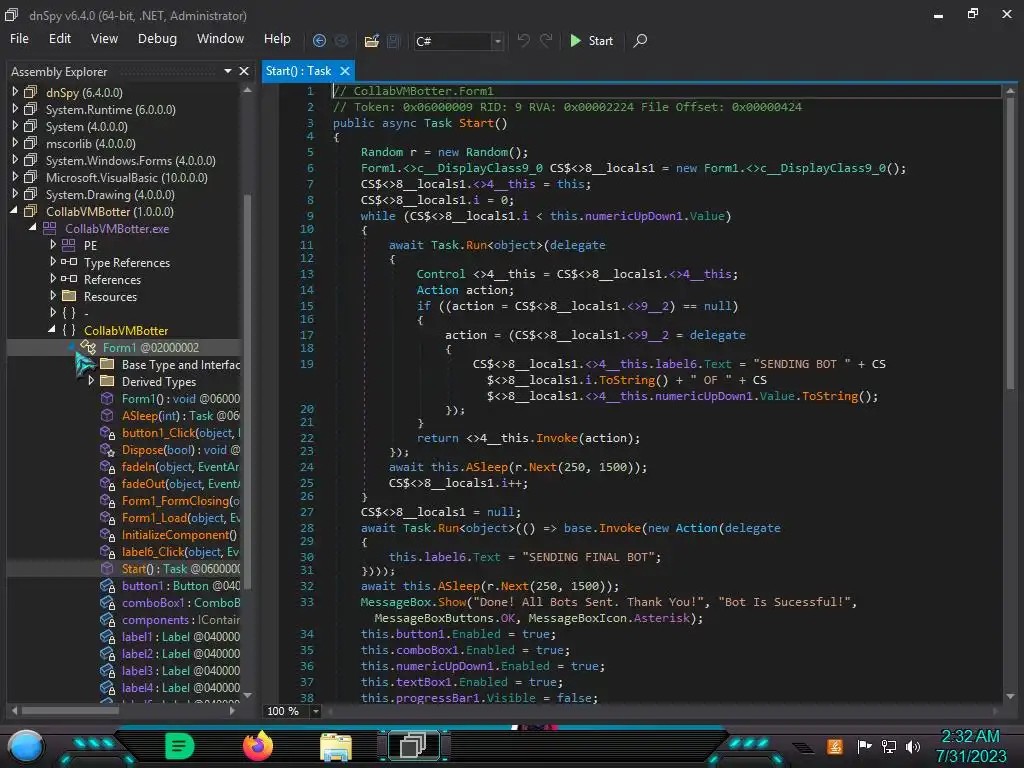This screenshot has height=768, width=1024.
Task: Click the button1_Click method icon
Action: click(107, 432)
